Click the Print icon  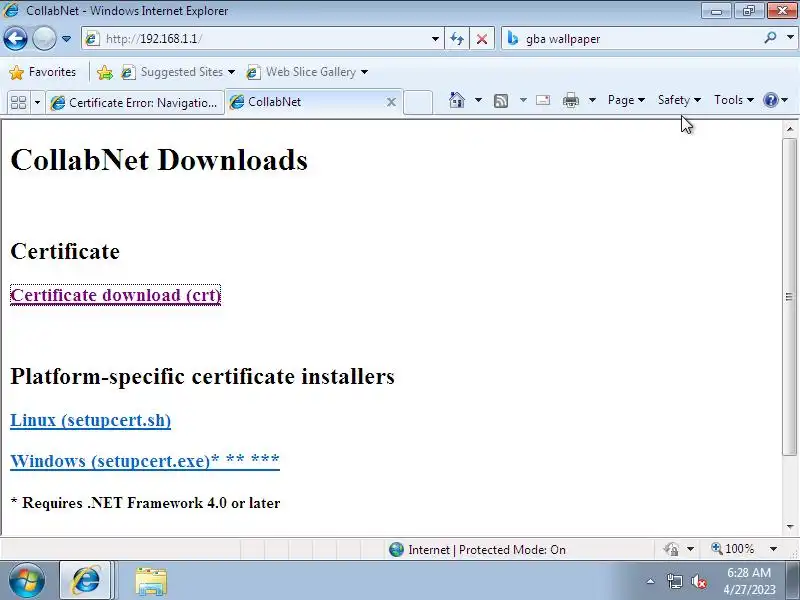[570, 100]
